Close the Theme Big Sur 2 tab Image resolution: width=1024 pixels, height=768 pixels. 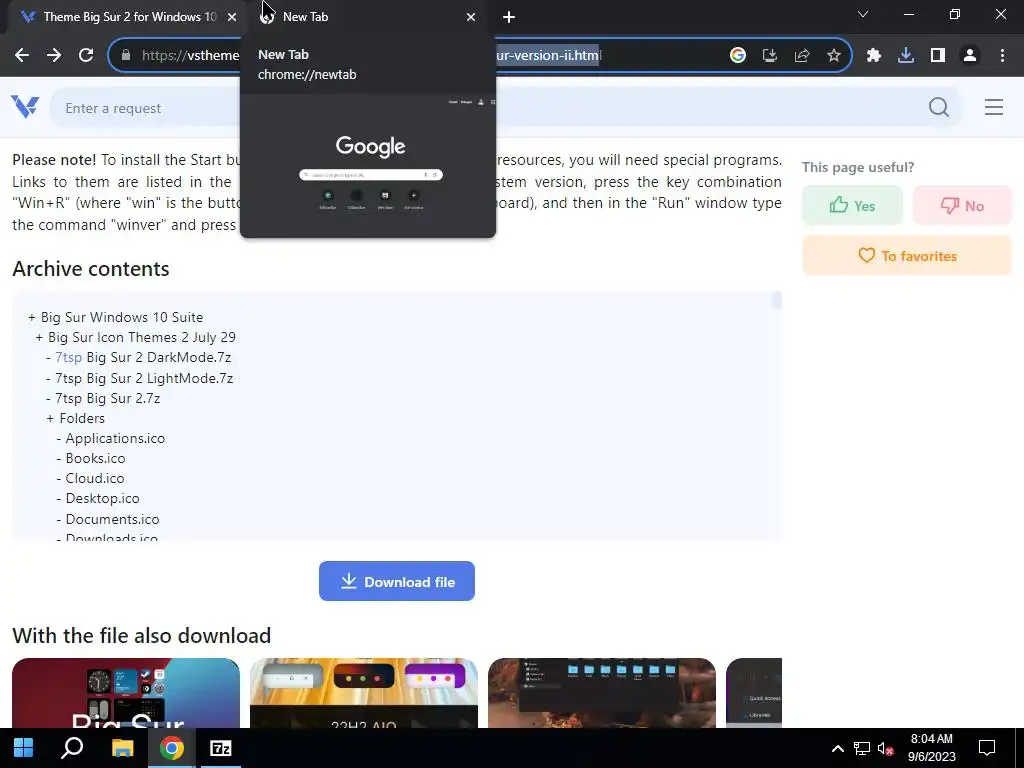tap(232, 17)
